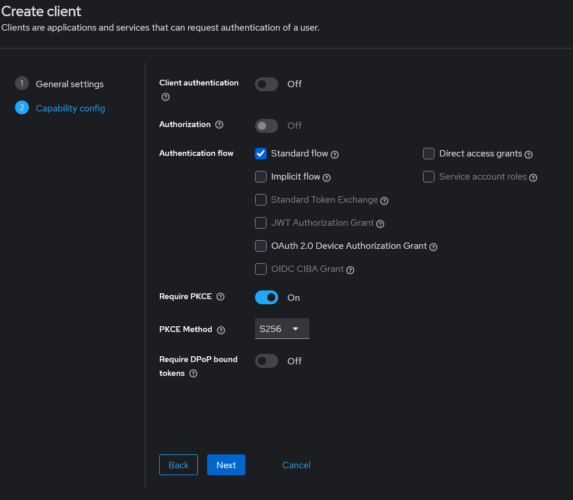
Task: Click step 2 number badge
Action: (22, 107)
